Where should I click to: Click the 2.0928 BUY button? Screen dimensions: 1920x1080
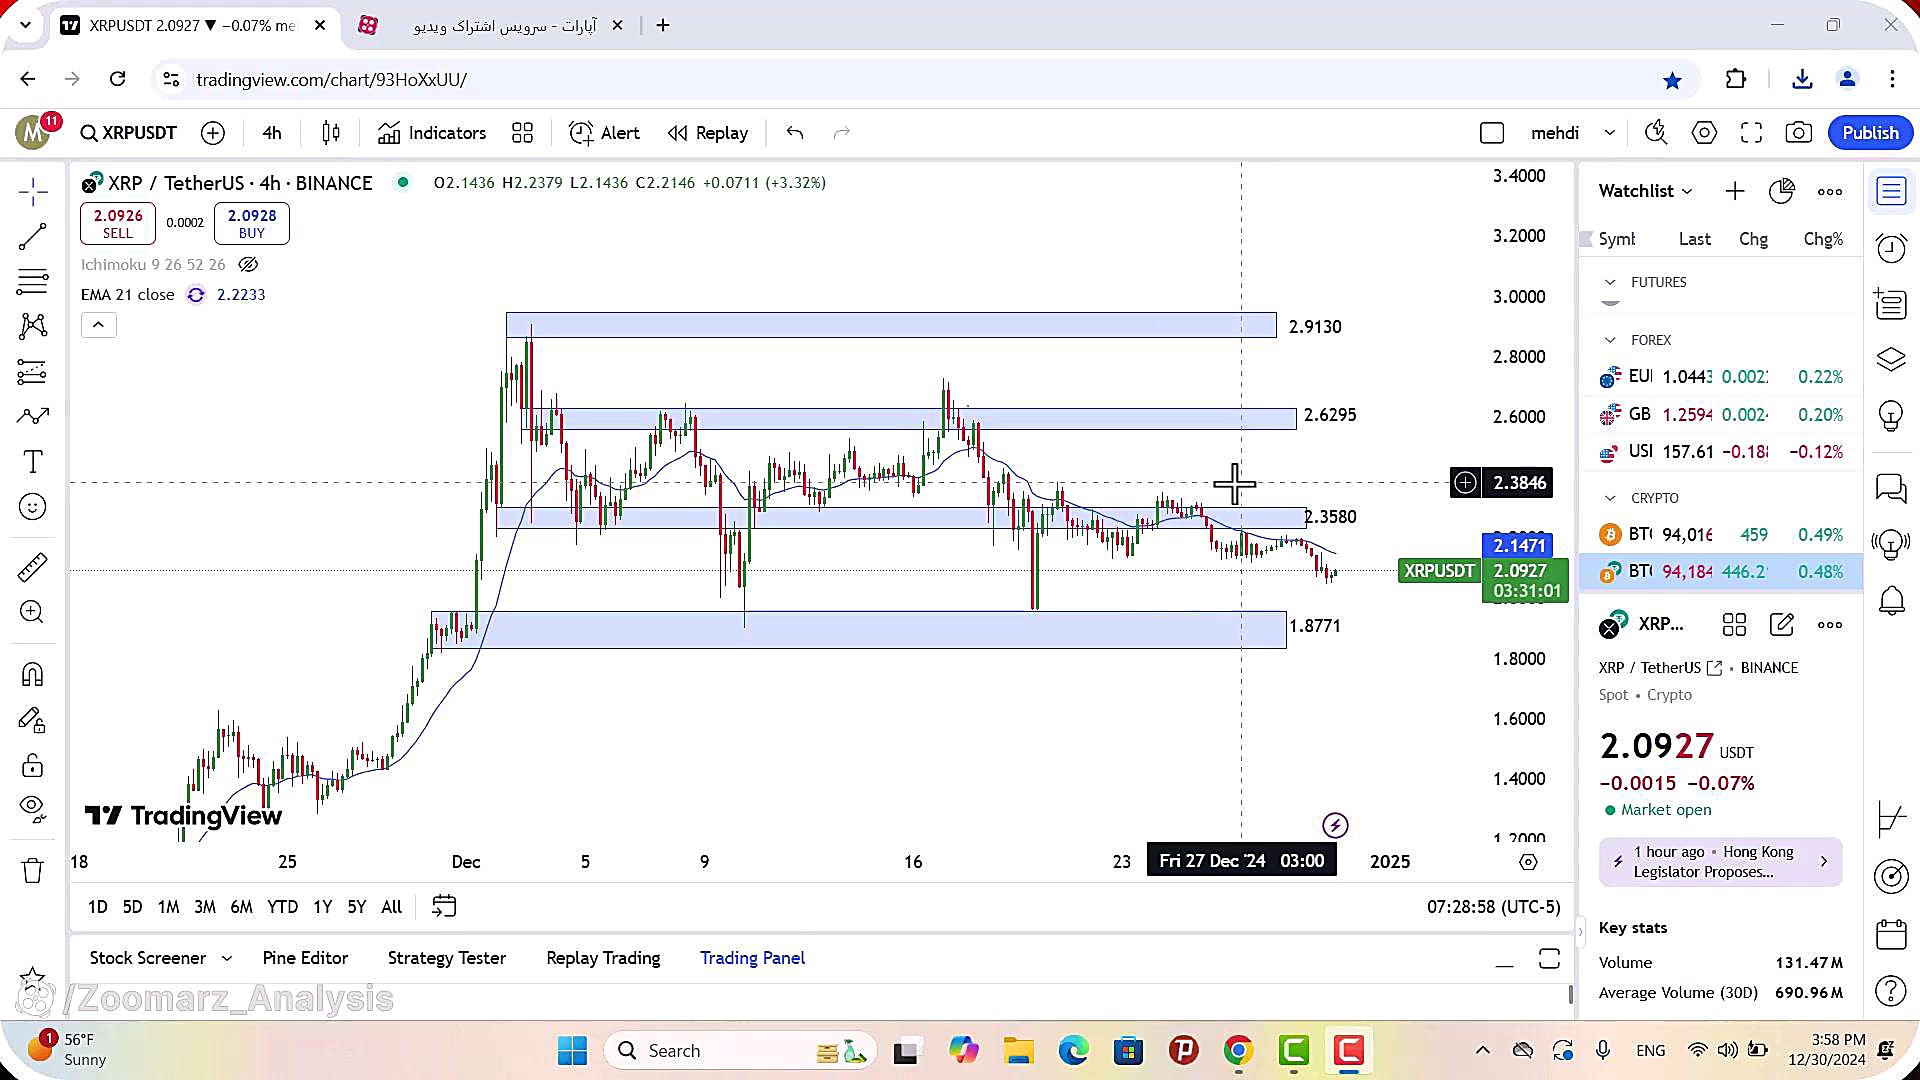tap(252, 223)
